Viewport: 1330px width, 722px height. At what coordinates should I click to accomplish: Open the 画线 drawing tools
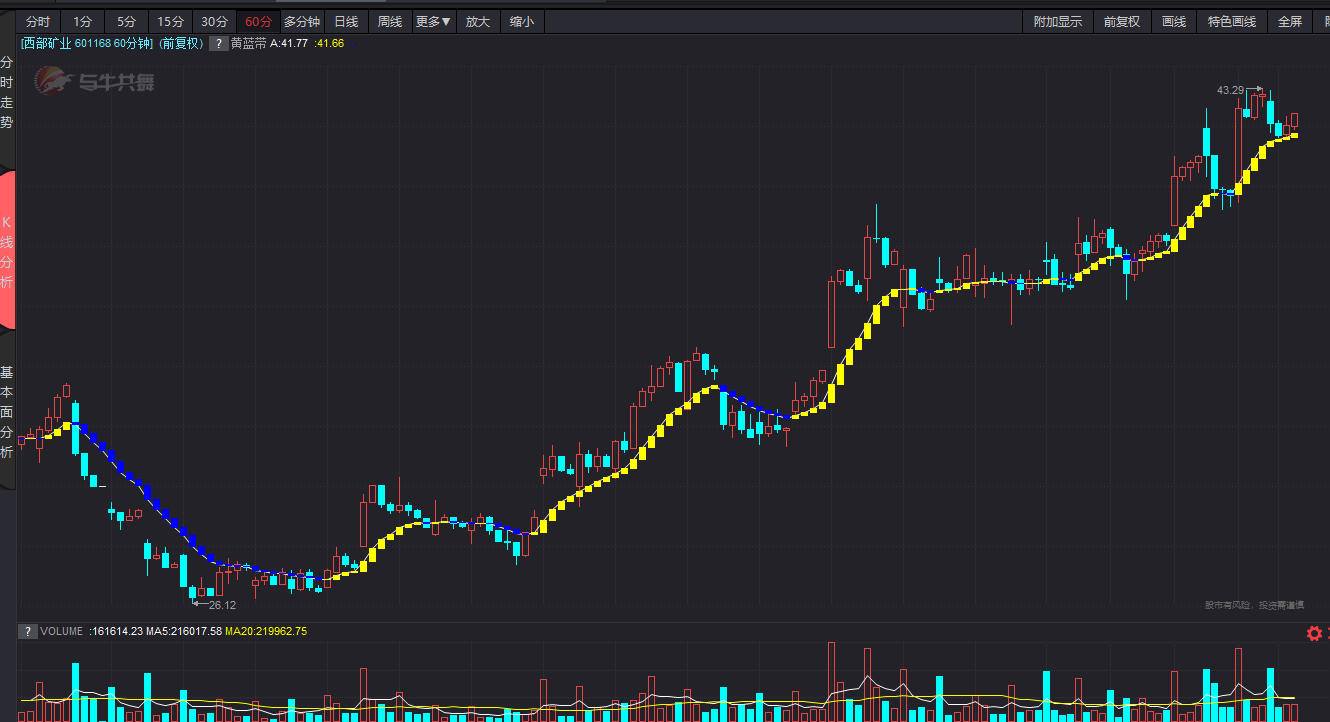point(1174,22)
